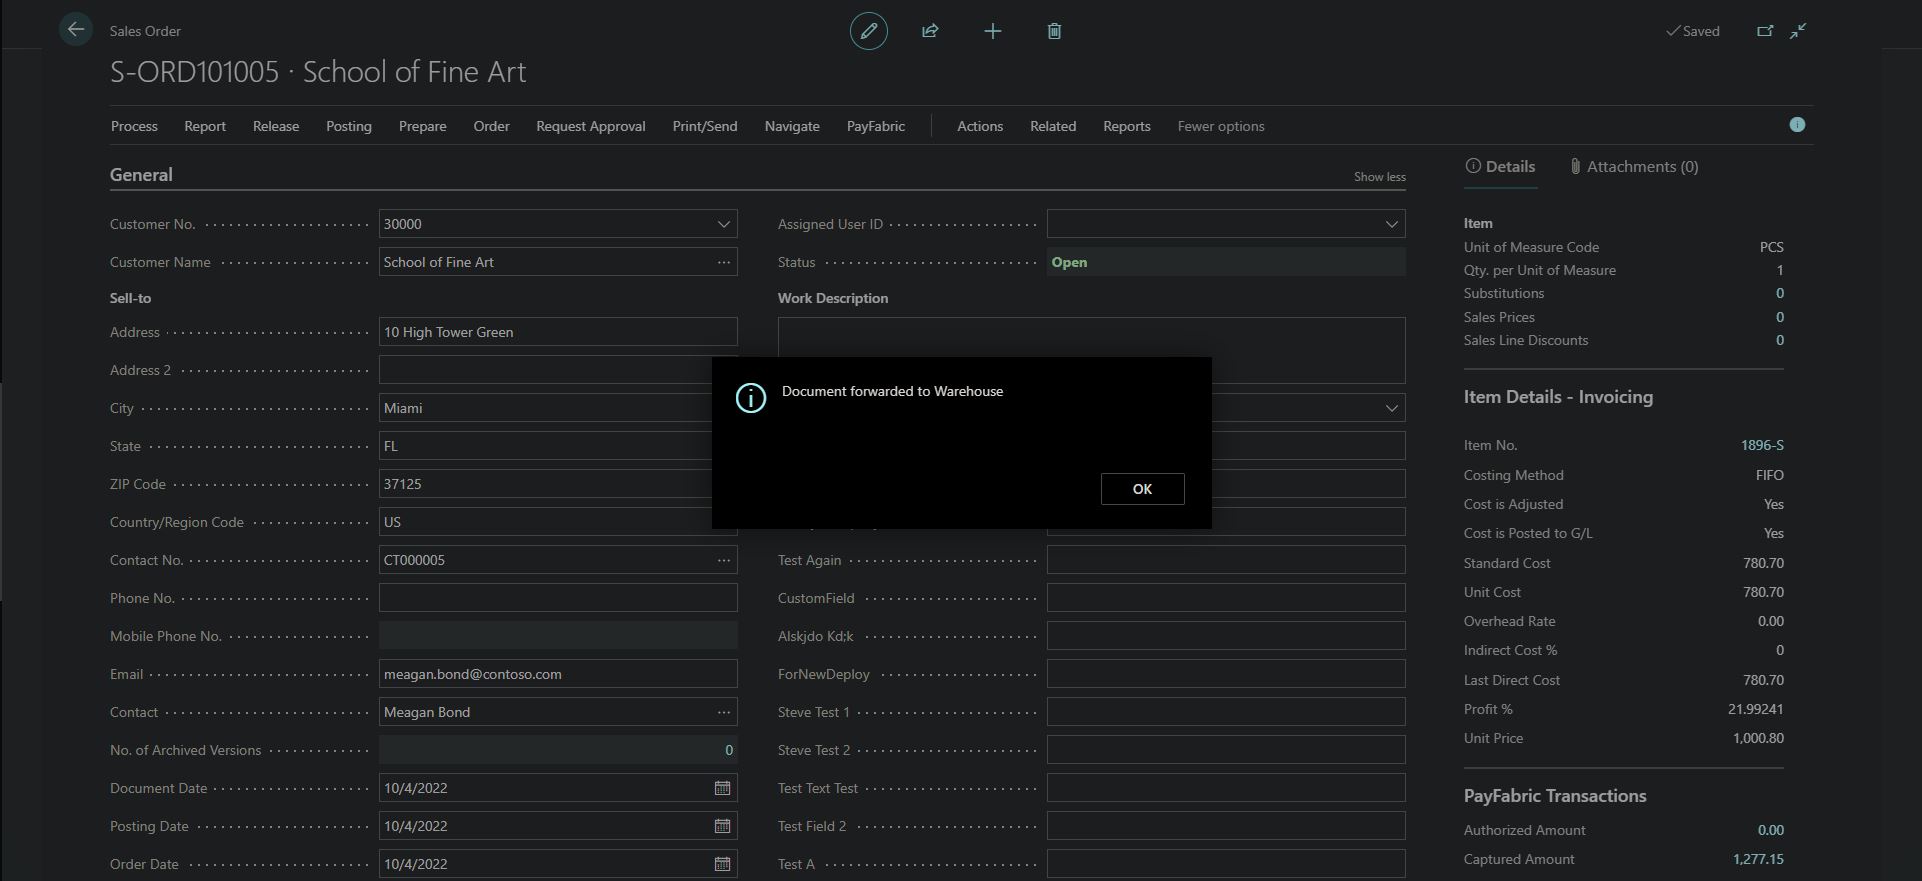The width and height of the screenshot is (1922, 881).
Task: Click the back arrow button
Action: pos(75,30)
